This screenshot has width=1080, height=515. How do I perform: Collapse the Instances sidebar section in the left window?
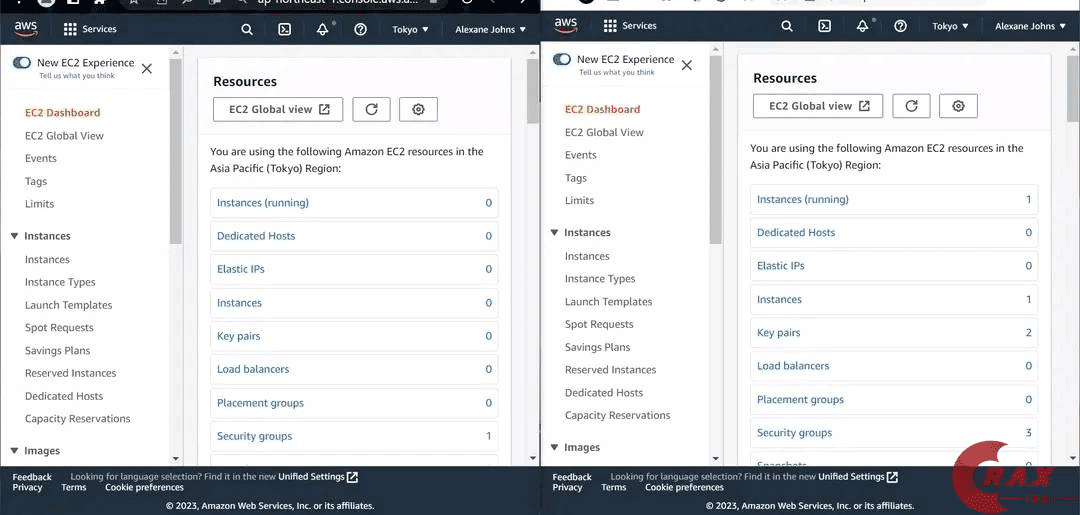[15, 236]
